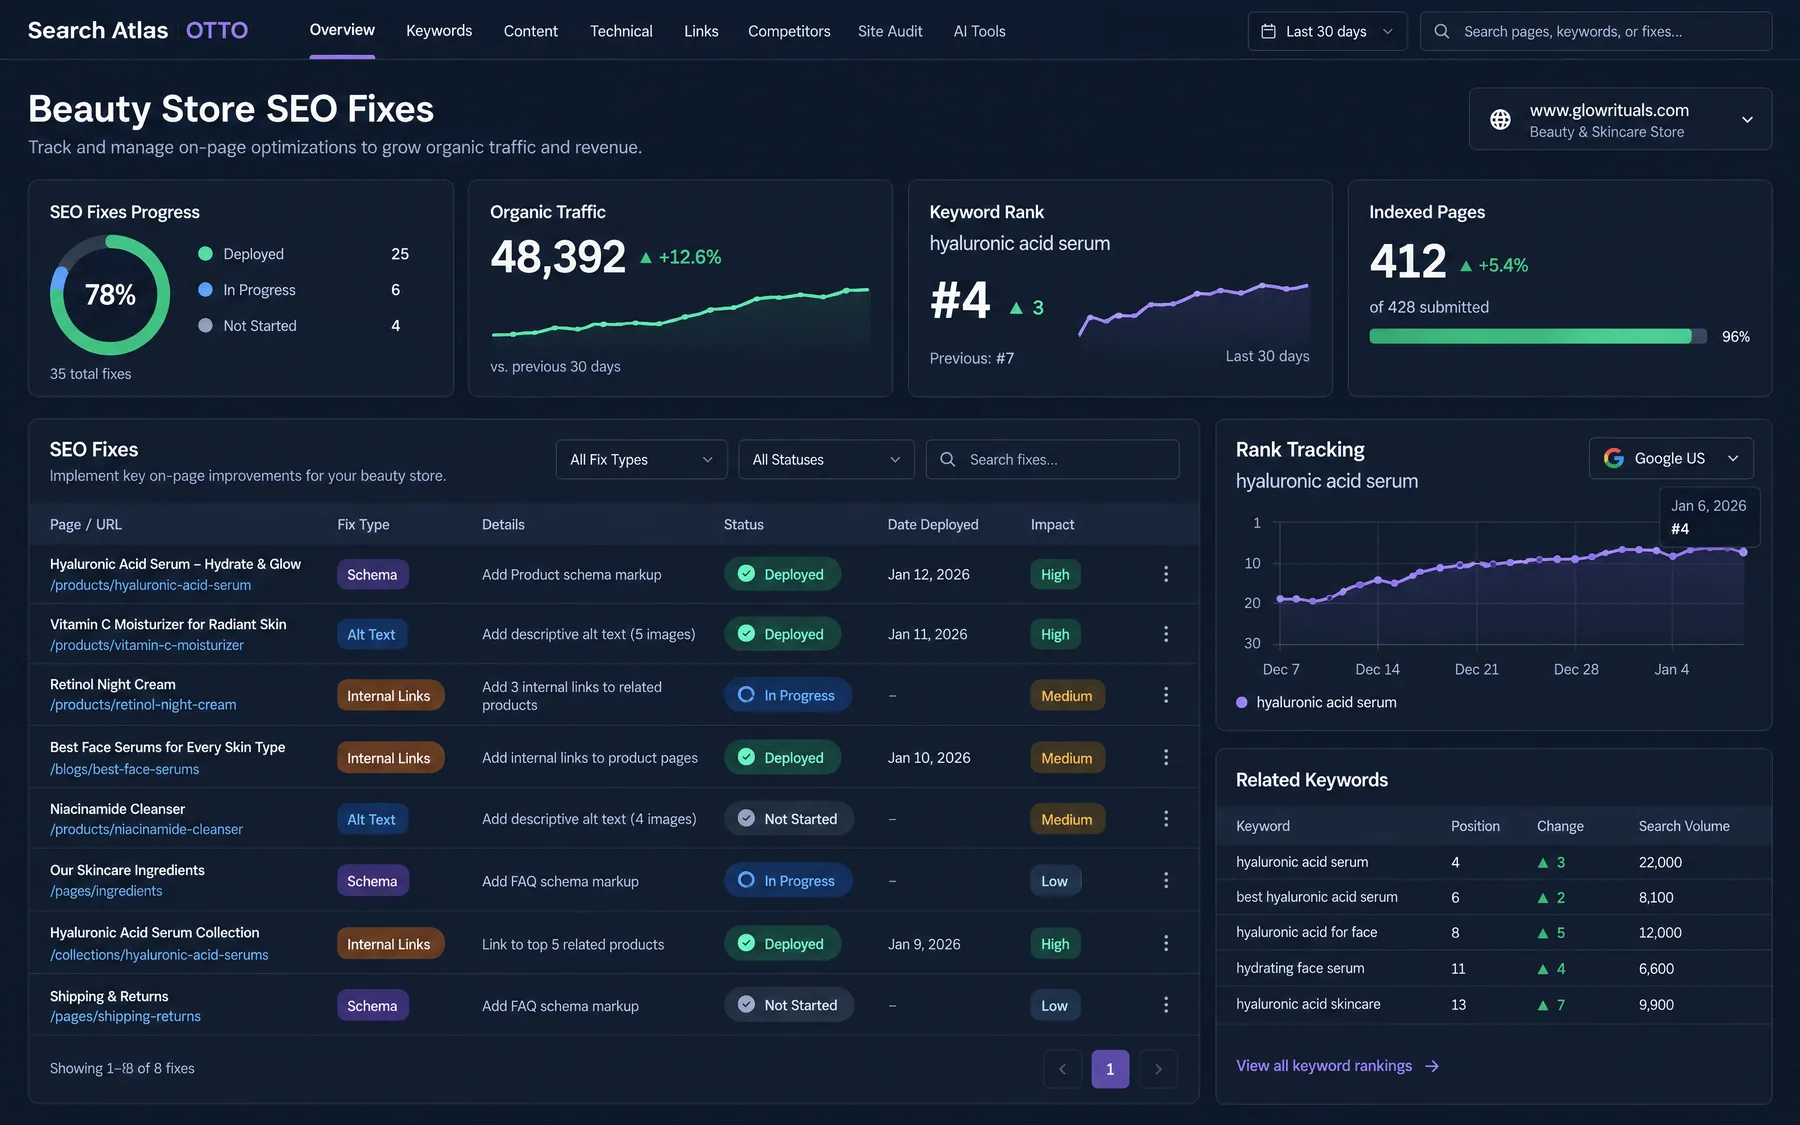Click the 78% SEO Fixes Progress donut

(110, 295)
